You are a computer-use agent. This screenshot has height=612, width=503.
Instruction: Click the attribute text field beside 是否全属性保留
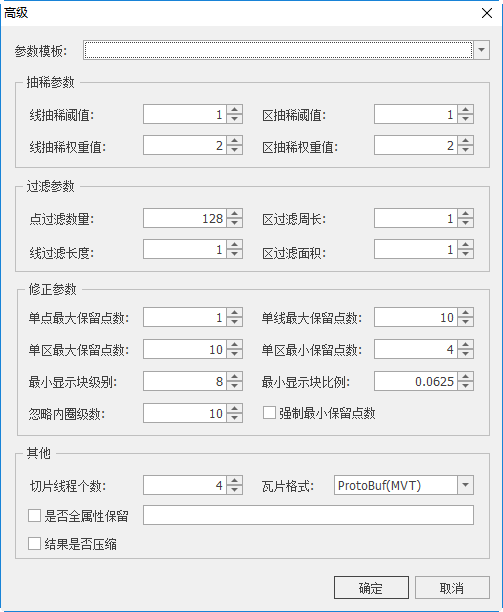pyautogui.click(x=308, y=515)
